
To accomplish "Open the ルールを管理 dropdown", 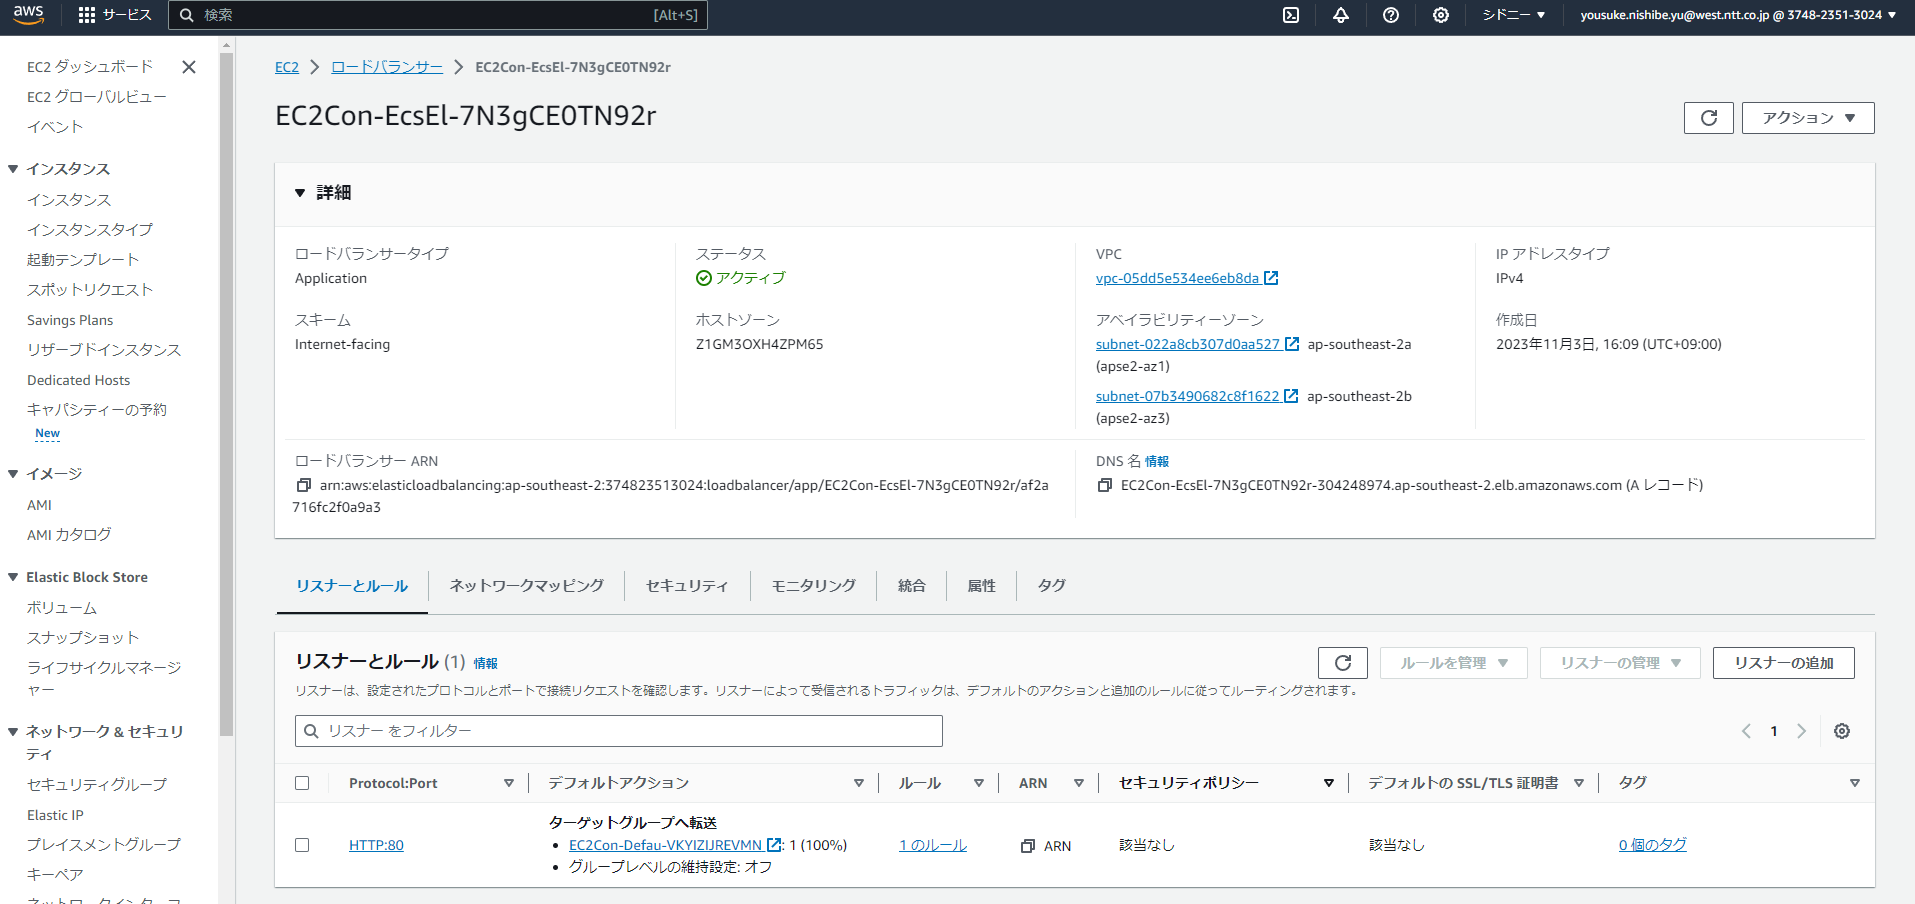I will 1454,663.
